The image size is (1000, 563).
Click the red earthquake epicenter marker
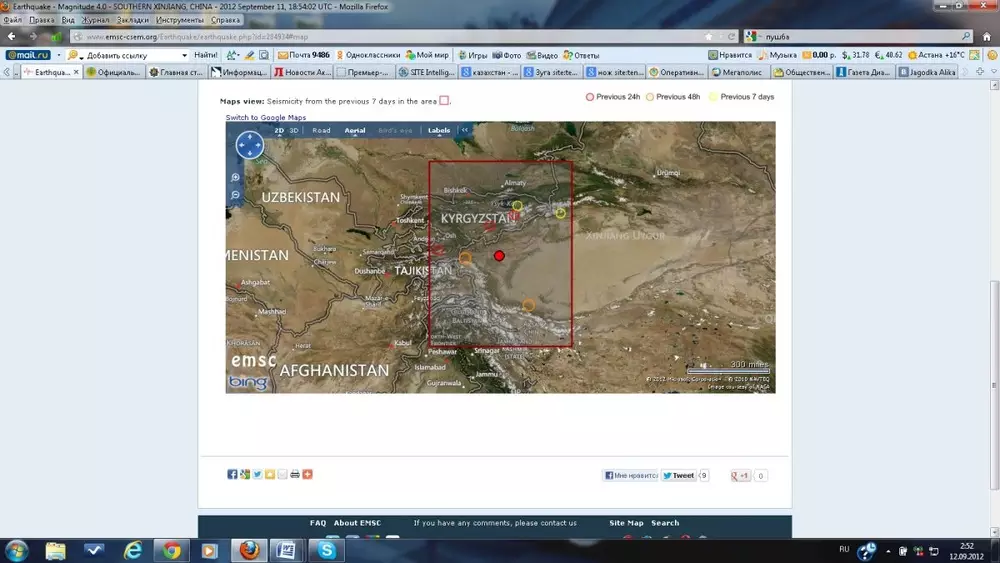(x=499, y=256)
